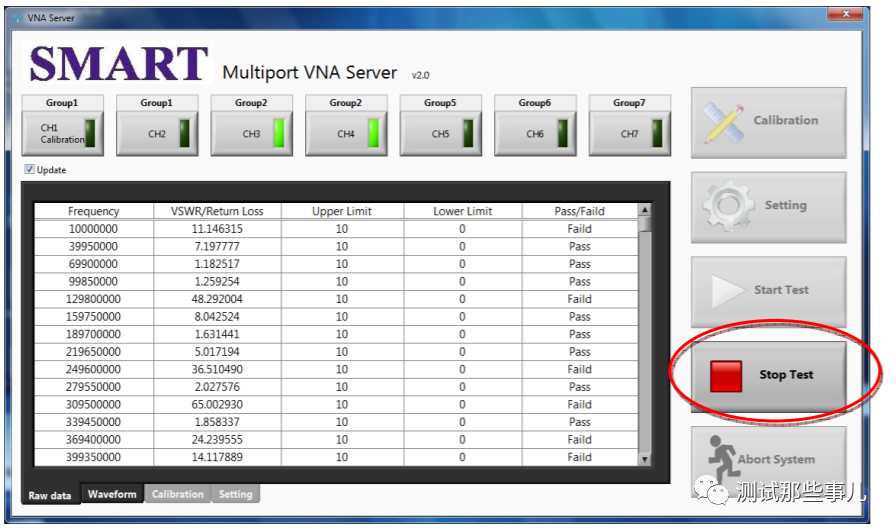Select the value cell 2.027576

coord(217,387)
